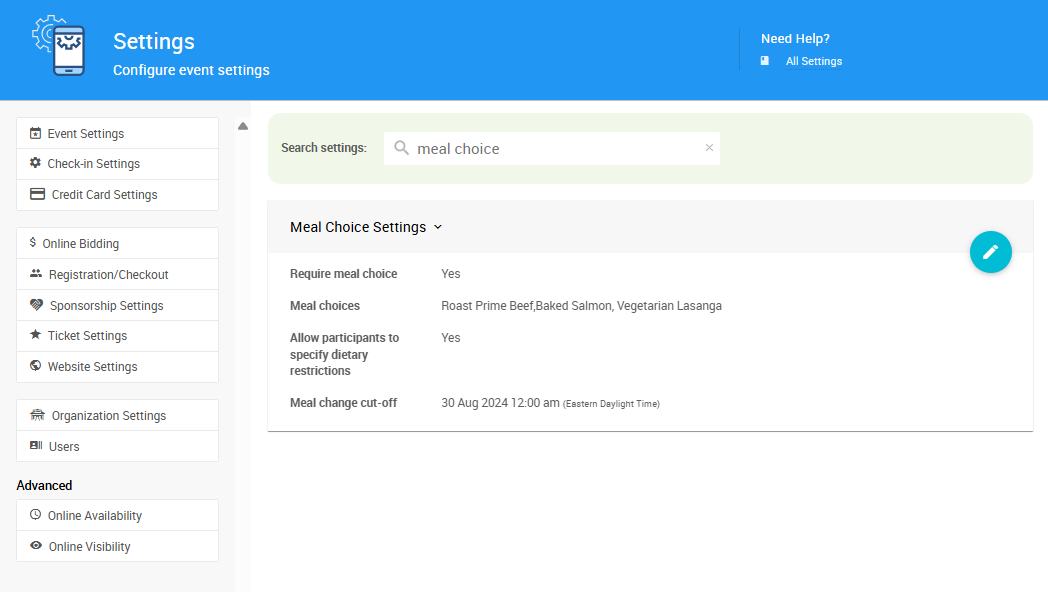This screenshot has width=1048, height=592.
Task: Click the All Settings book icon
Action: tap(765, 61)
